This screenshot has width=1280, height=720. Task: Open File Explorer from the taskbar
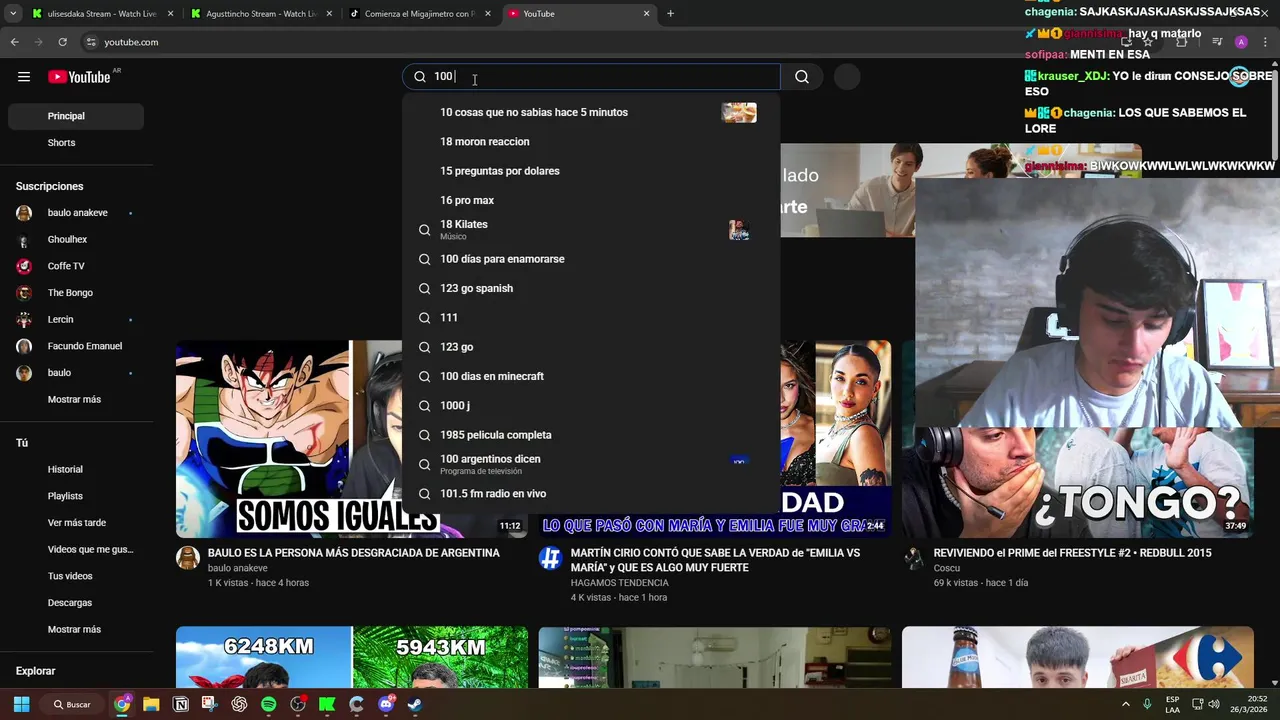tap(151, 704)
